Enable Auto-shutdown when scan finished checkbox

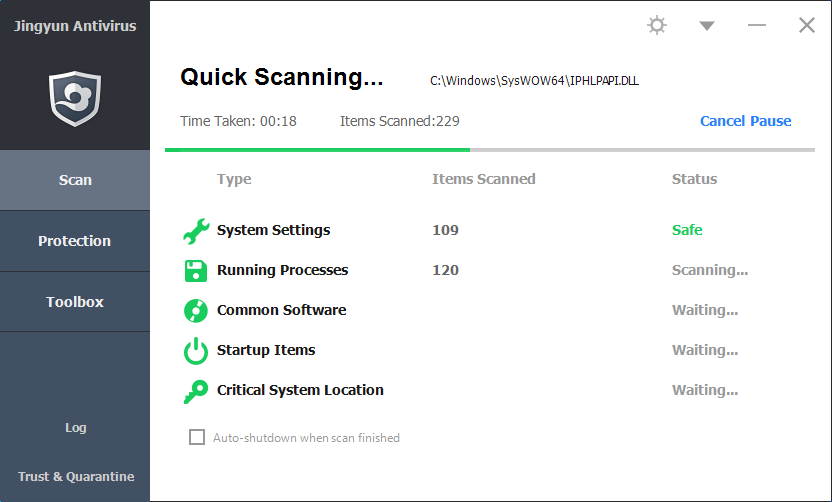(x=197, y=437)
